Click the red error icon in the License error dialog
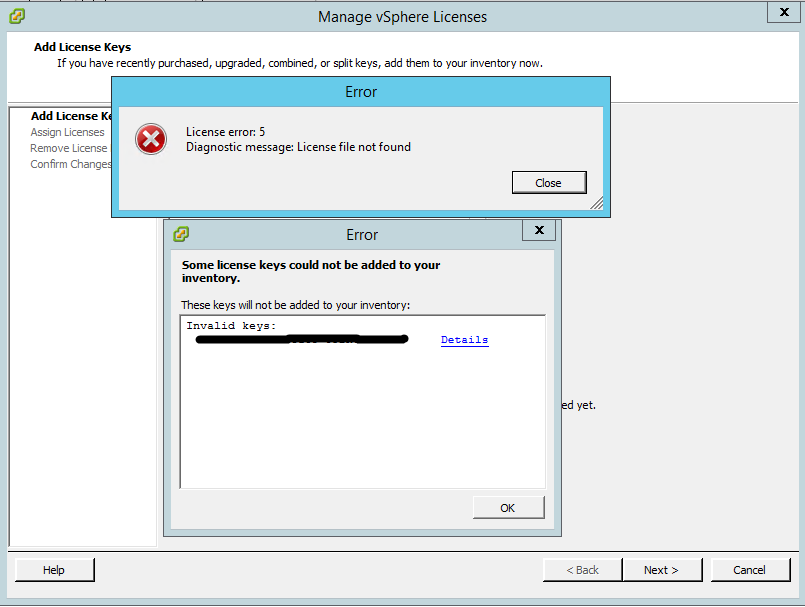805x607 pixels. click(151, 139)
